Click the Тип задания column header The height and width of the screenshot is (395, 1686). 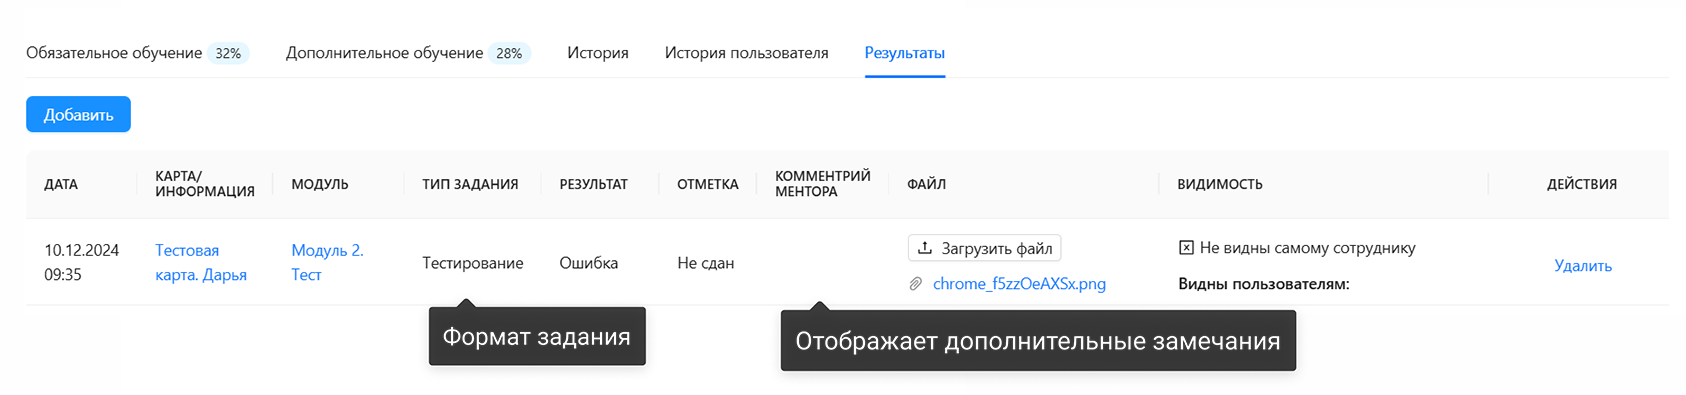470,184
